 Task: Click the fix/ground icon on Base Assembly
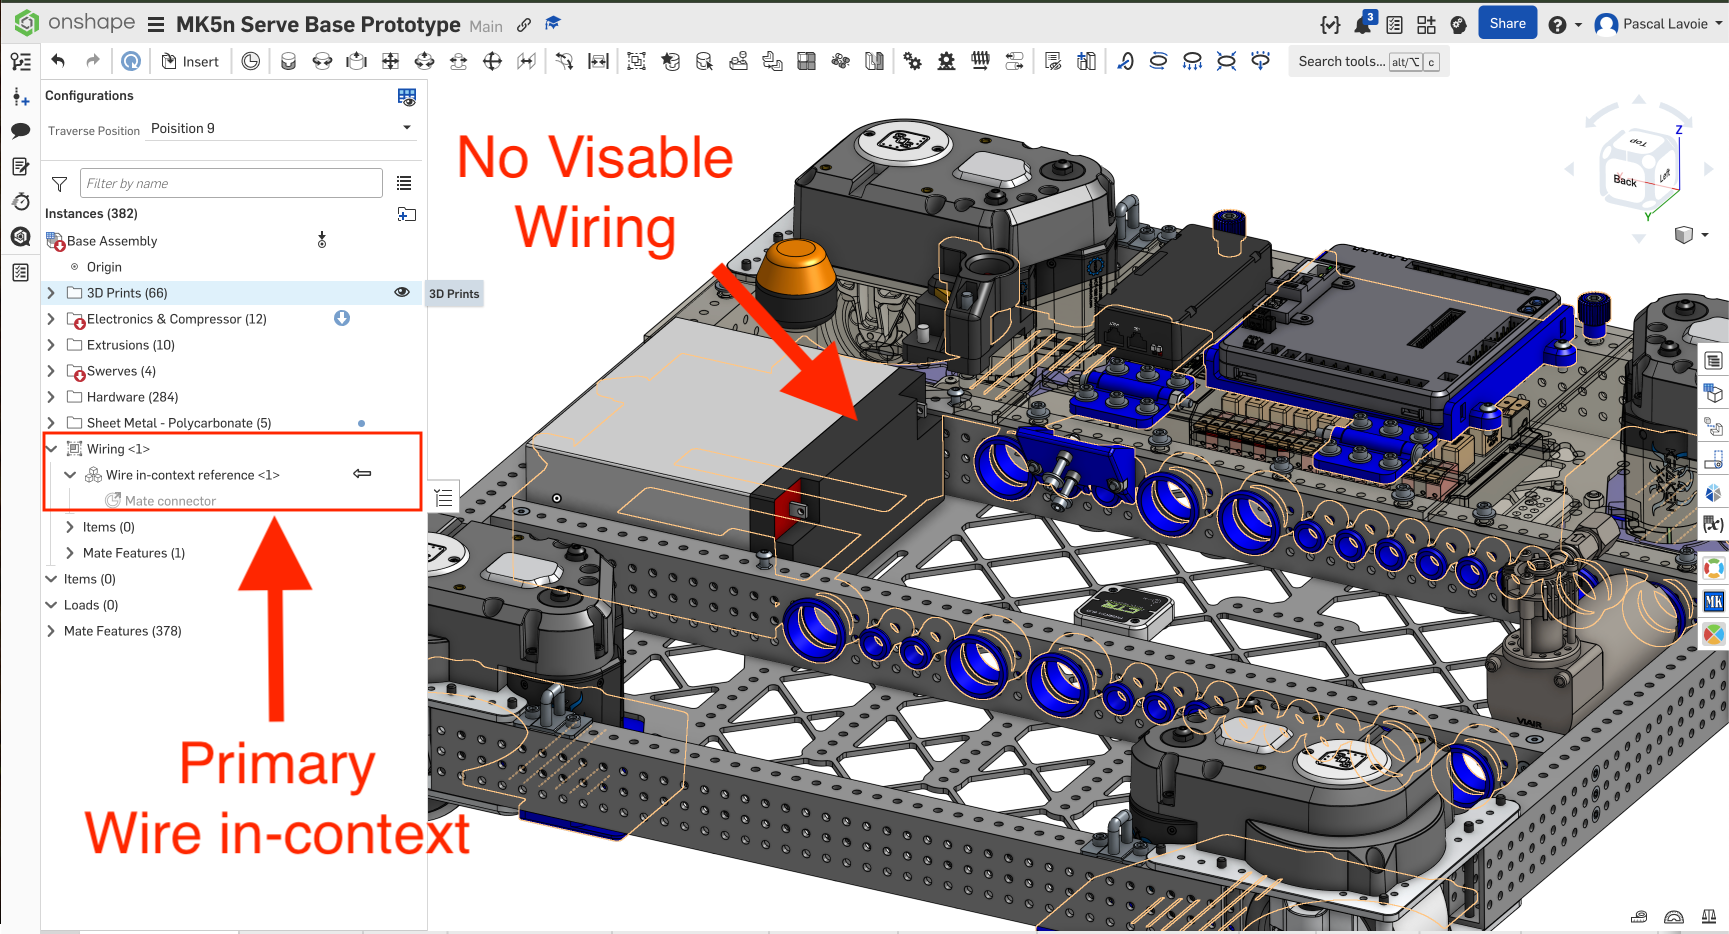[x=322, y=240]
